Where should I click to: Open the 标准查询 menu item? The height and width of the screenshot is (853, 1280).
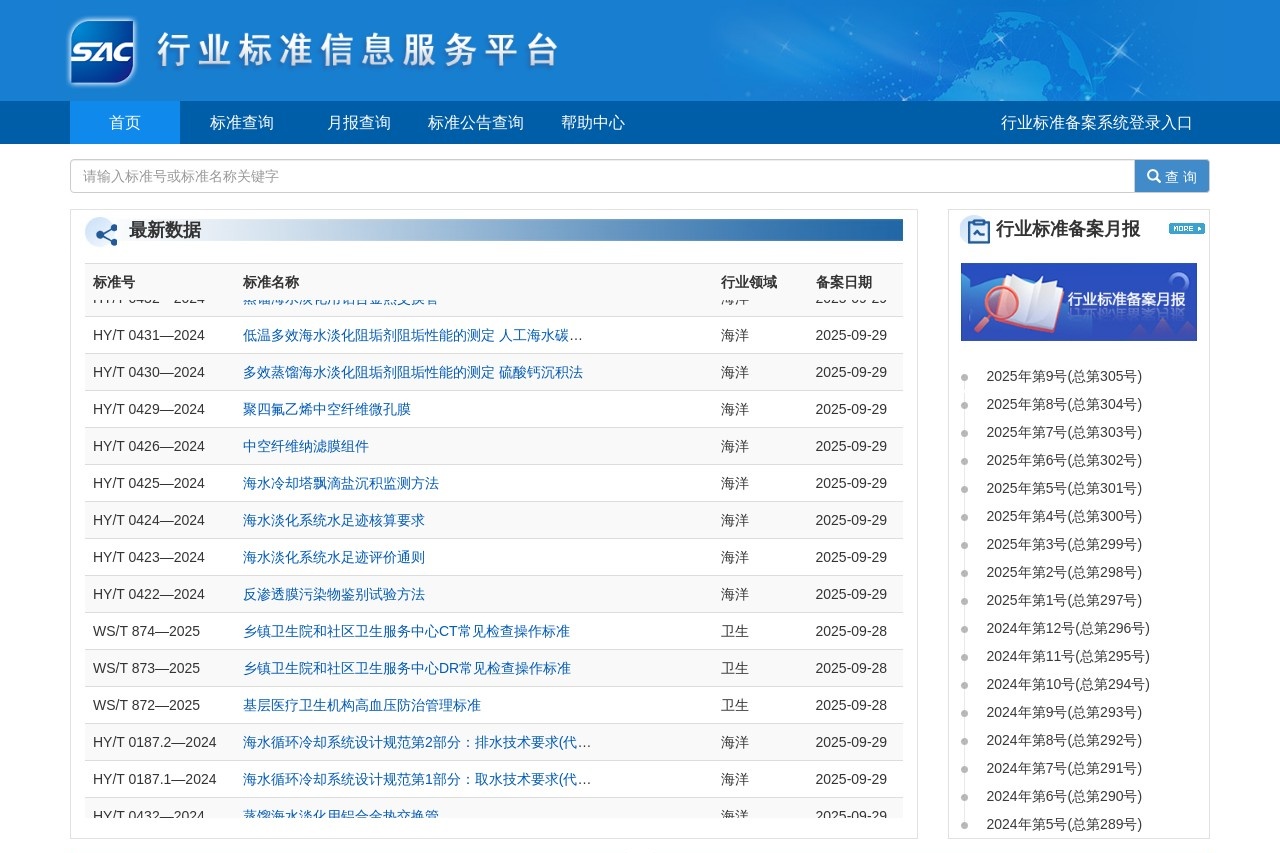coord(242,123)
